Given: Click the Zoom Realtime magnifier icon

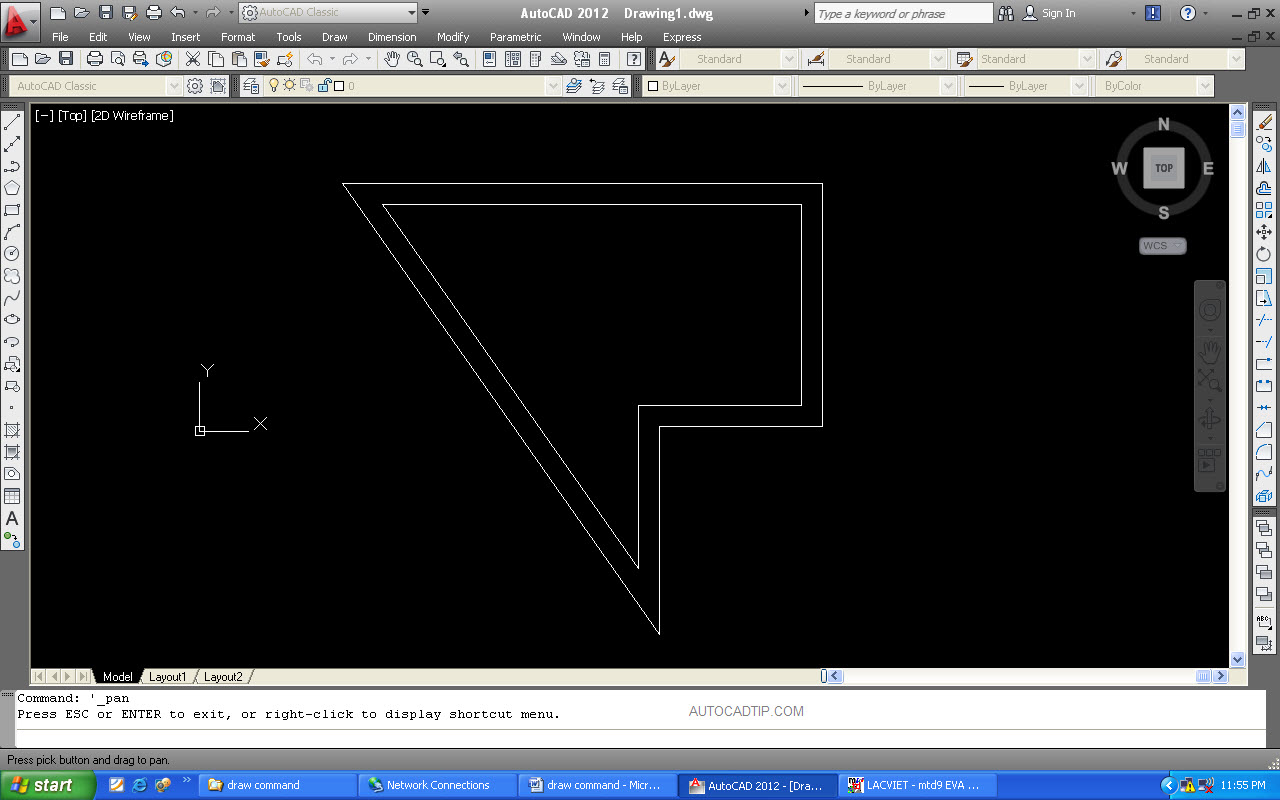Looking at the screenshot, I should (415, 59).
